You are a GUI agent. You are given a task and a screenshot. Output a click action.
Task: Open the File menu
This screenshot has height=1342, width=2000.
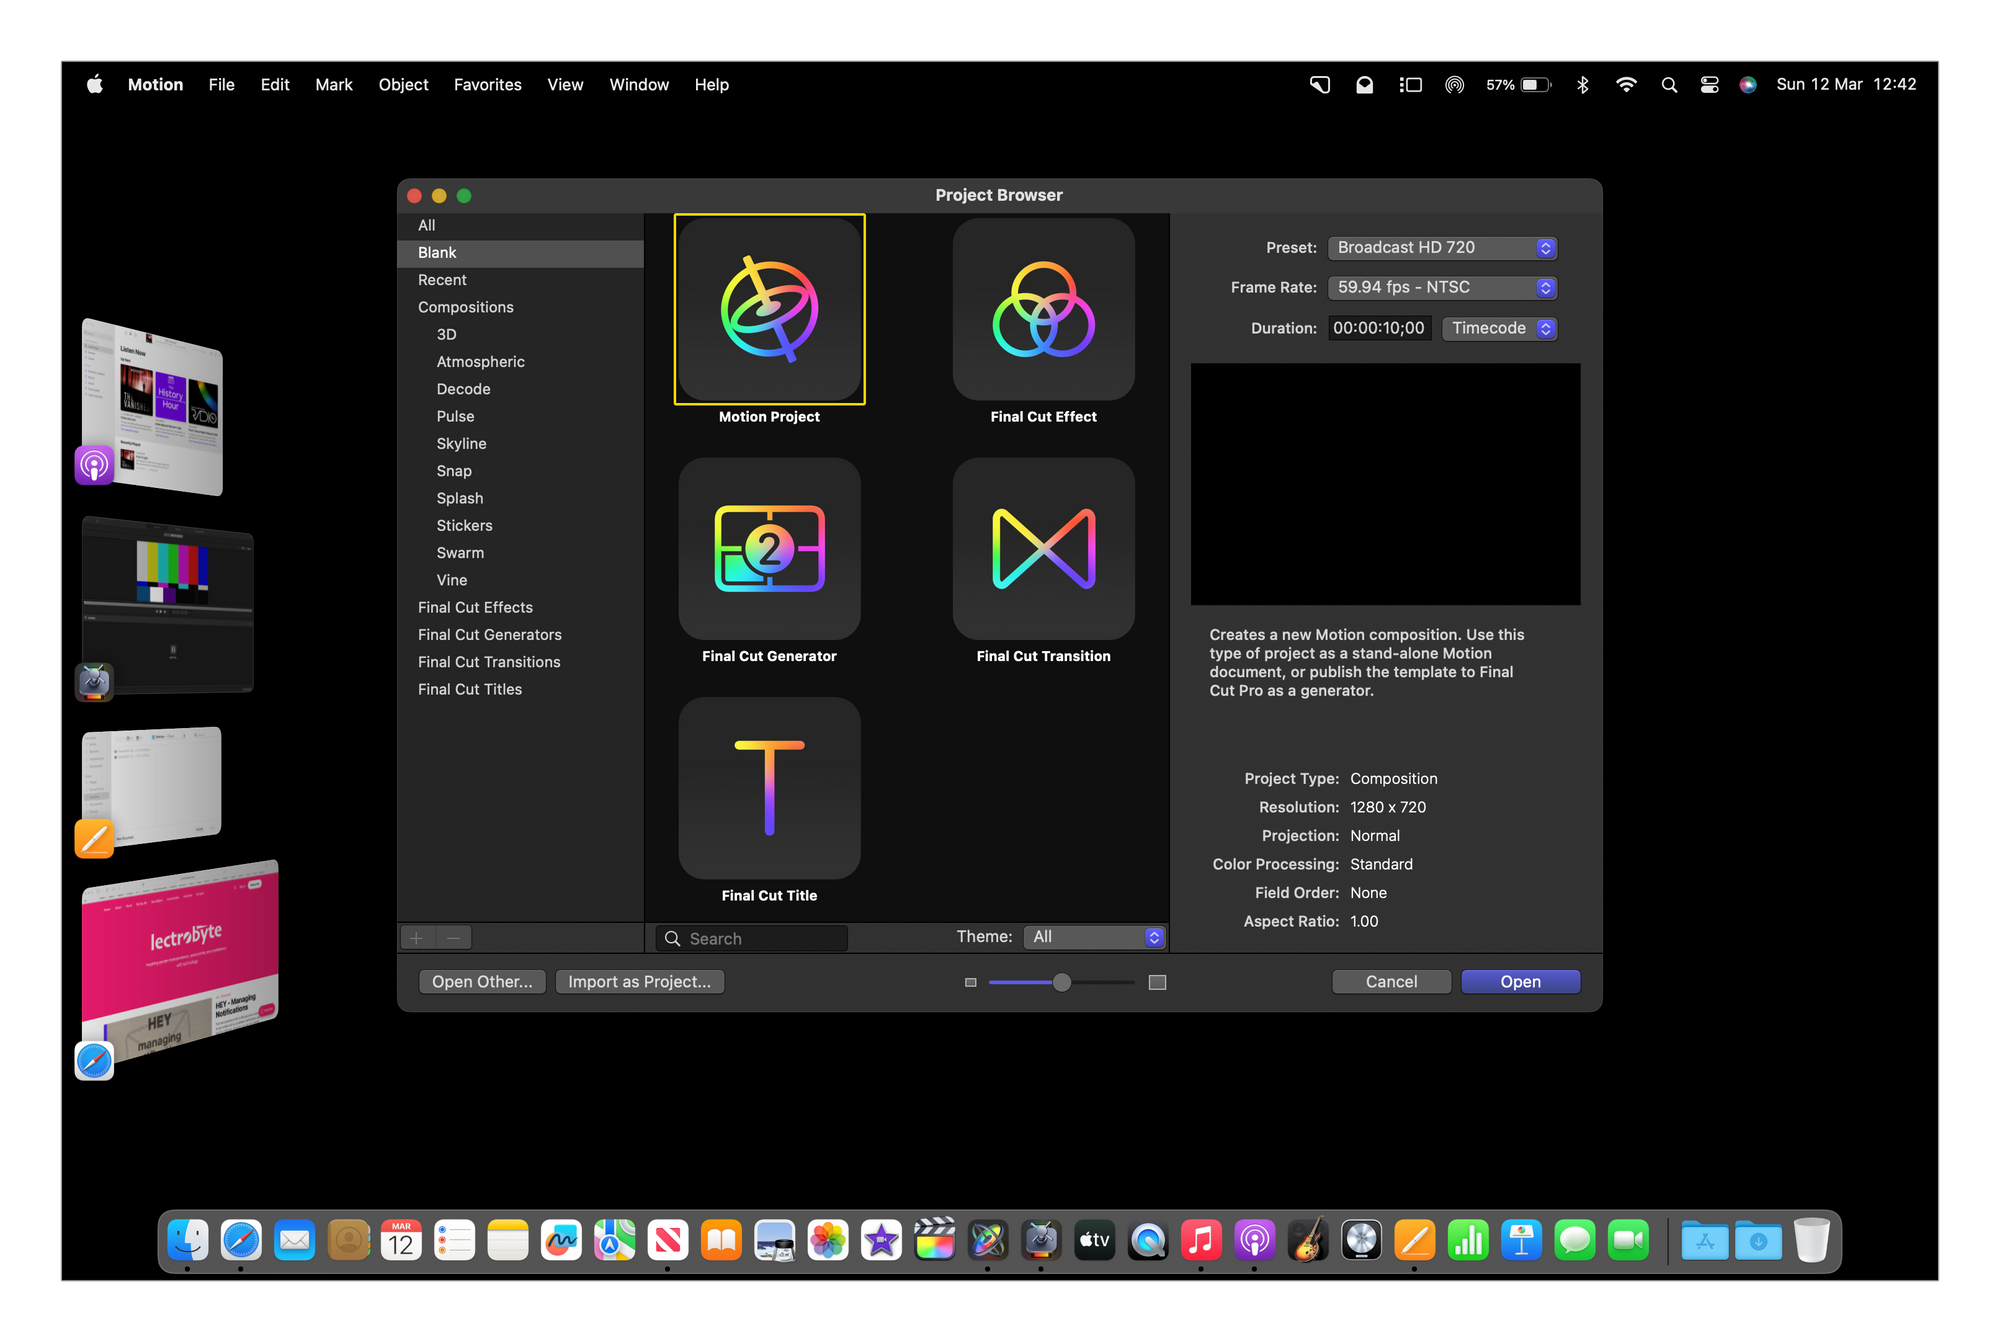[x=221, y=85]
